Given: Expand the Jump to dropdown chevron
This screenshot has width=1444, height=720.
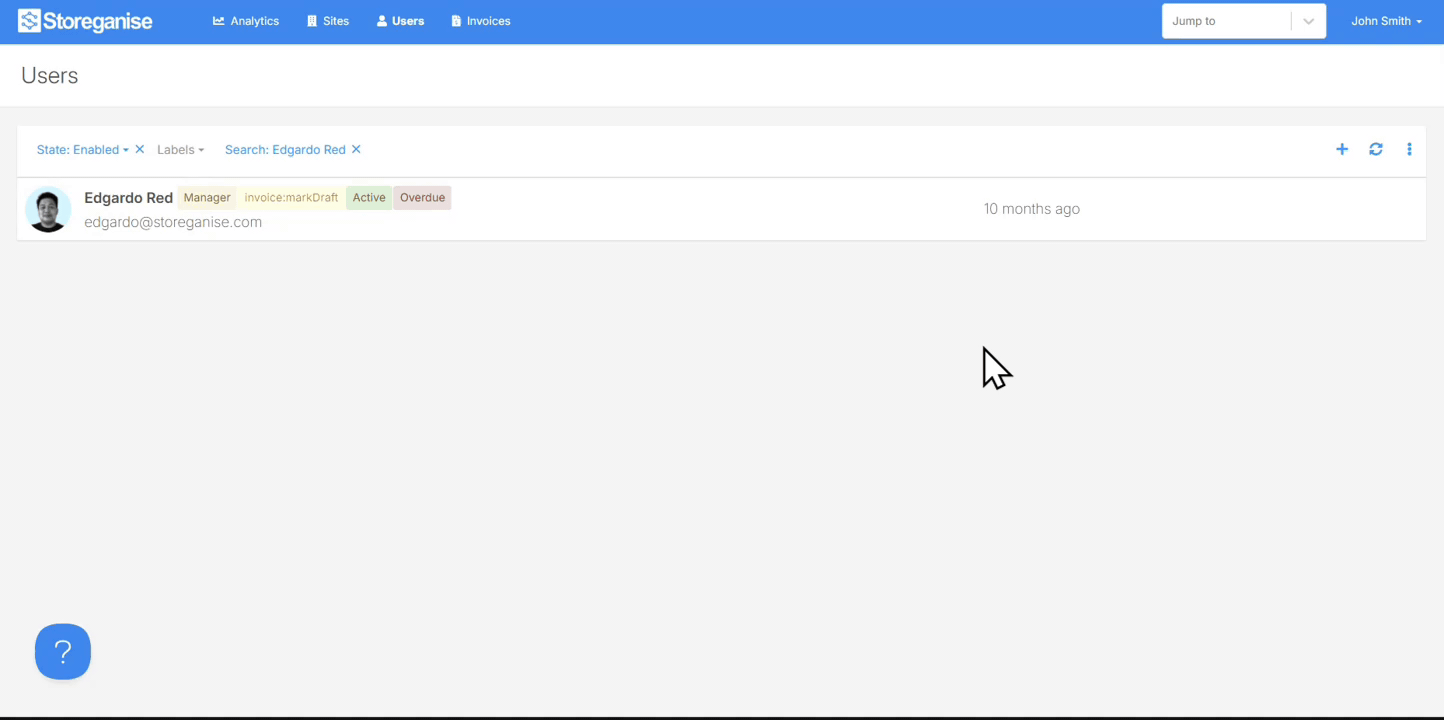Looking at the screenshot, I should tap(1308, 21).
